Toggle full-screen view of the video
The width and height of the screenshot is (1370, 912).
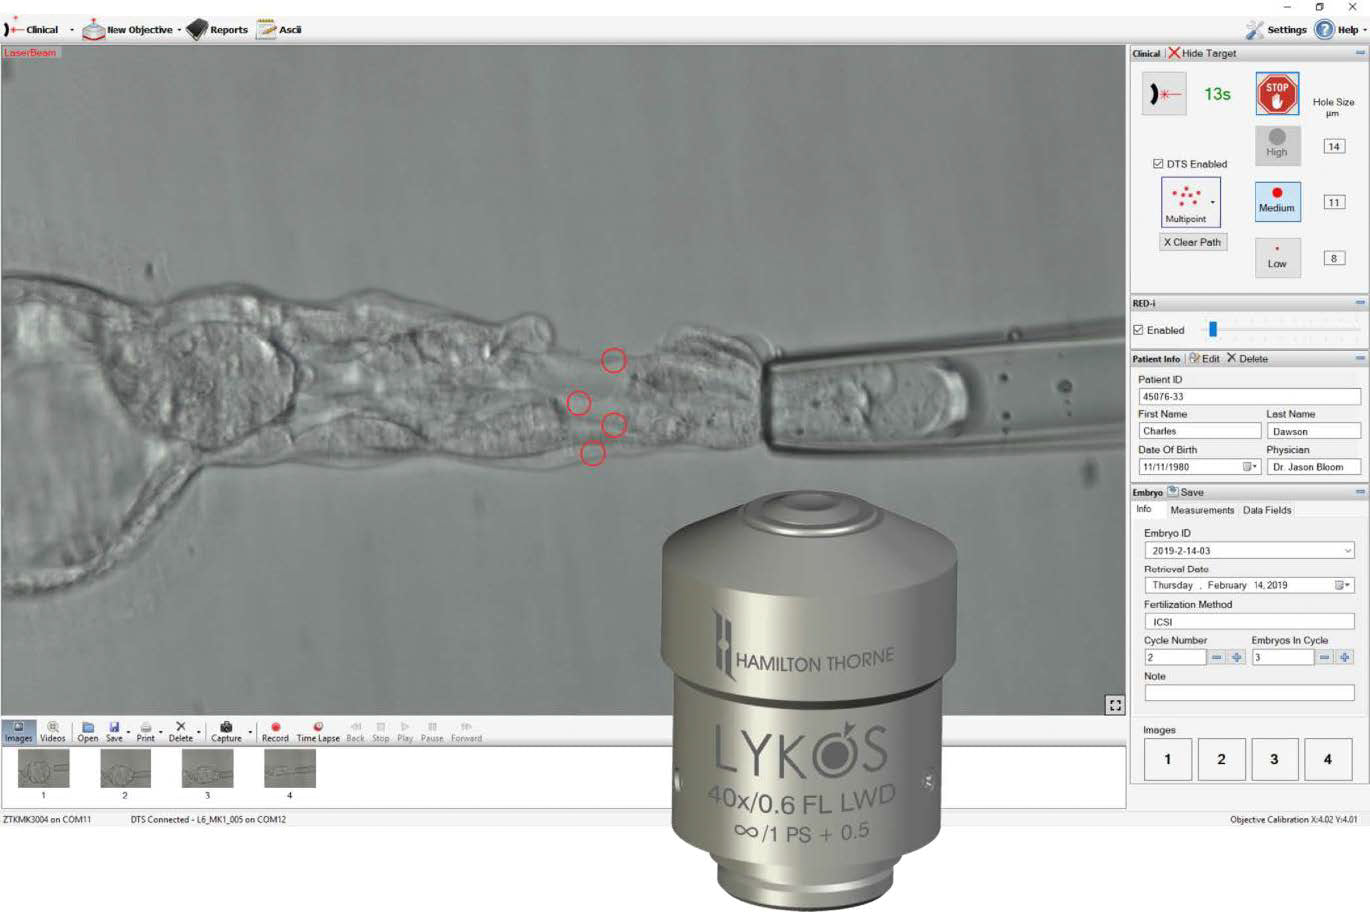click(1115, 705)
